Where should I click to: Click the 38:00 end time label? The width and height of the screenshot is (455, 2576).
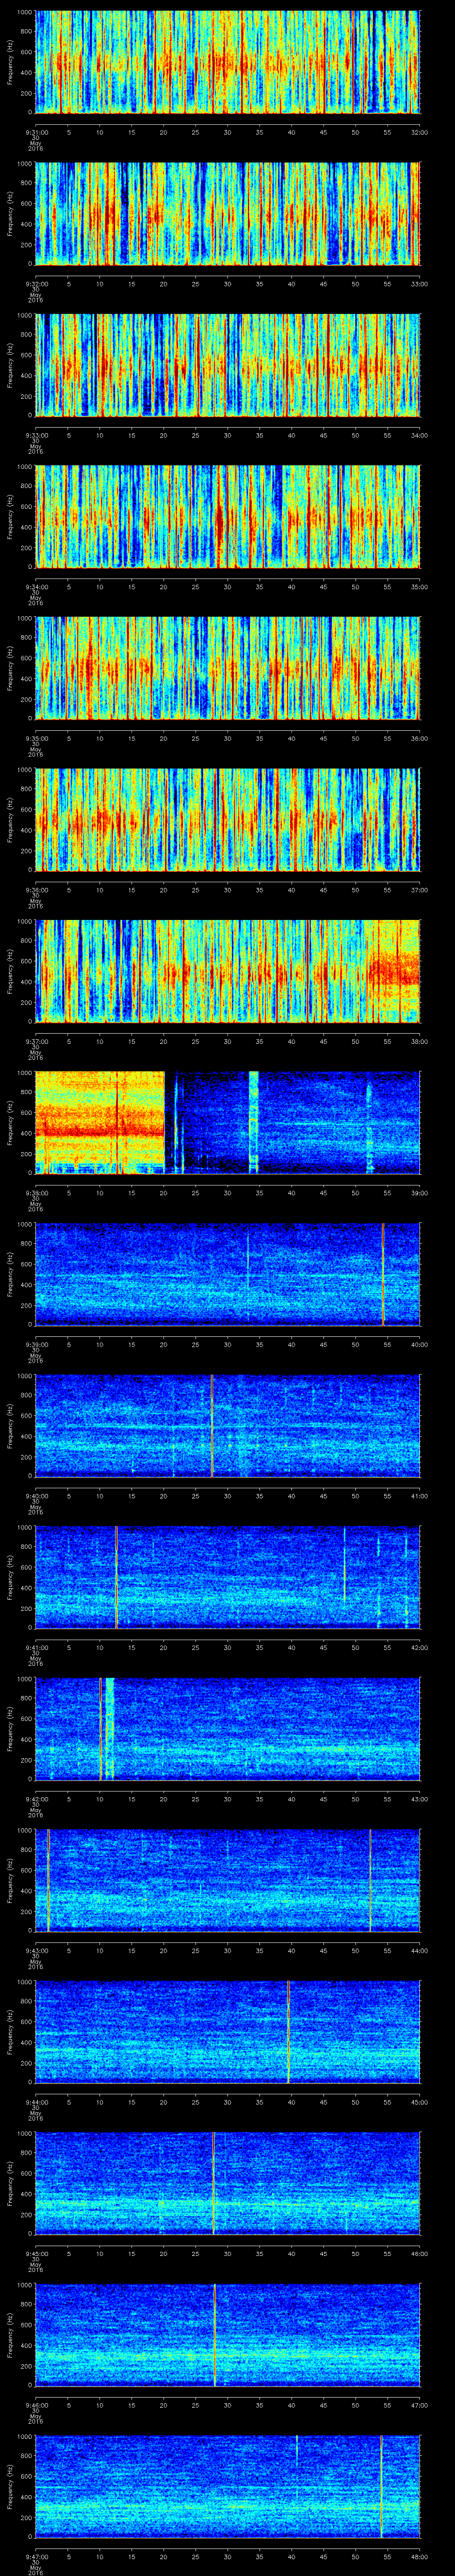click(419, 1041)
